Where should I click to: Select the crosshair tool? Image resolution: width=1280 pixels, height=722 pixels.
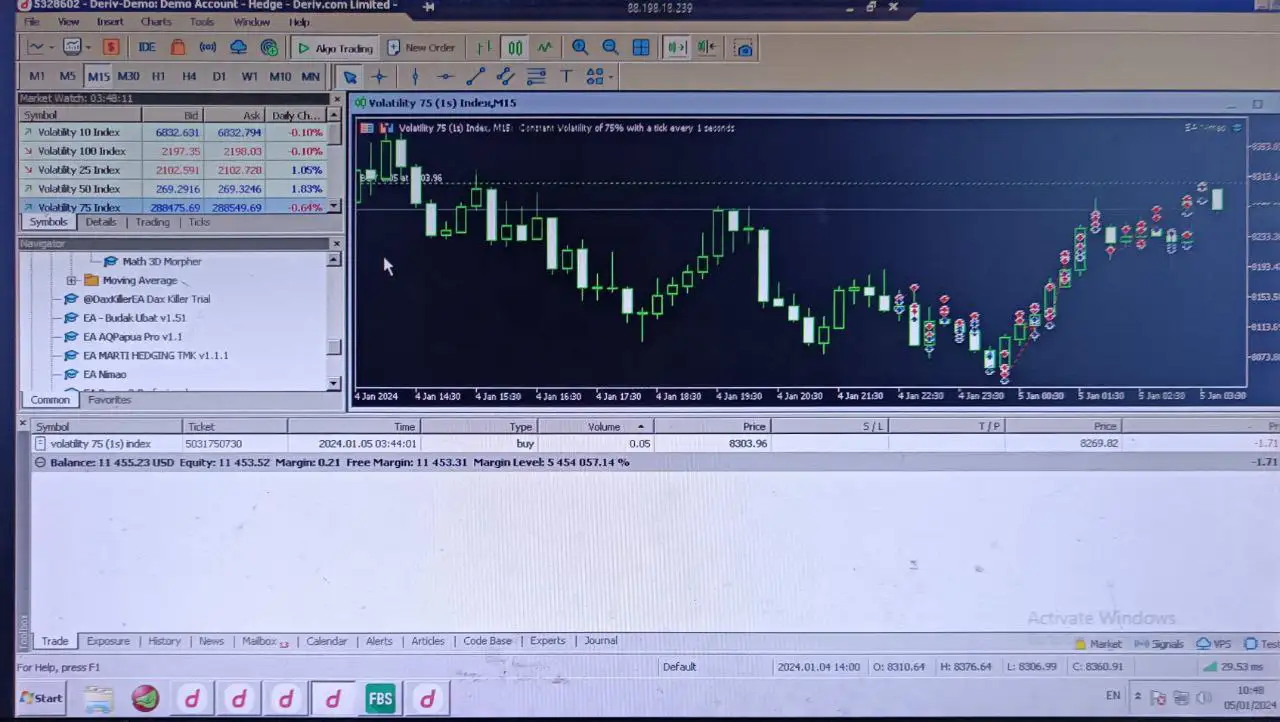point(379,77)
